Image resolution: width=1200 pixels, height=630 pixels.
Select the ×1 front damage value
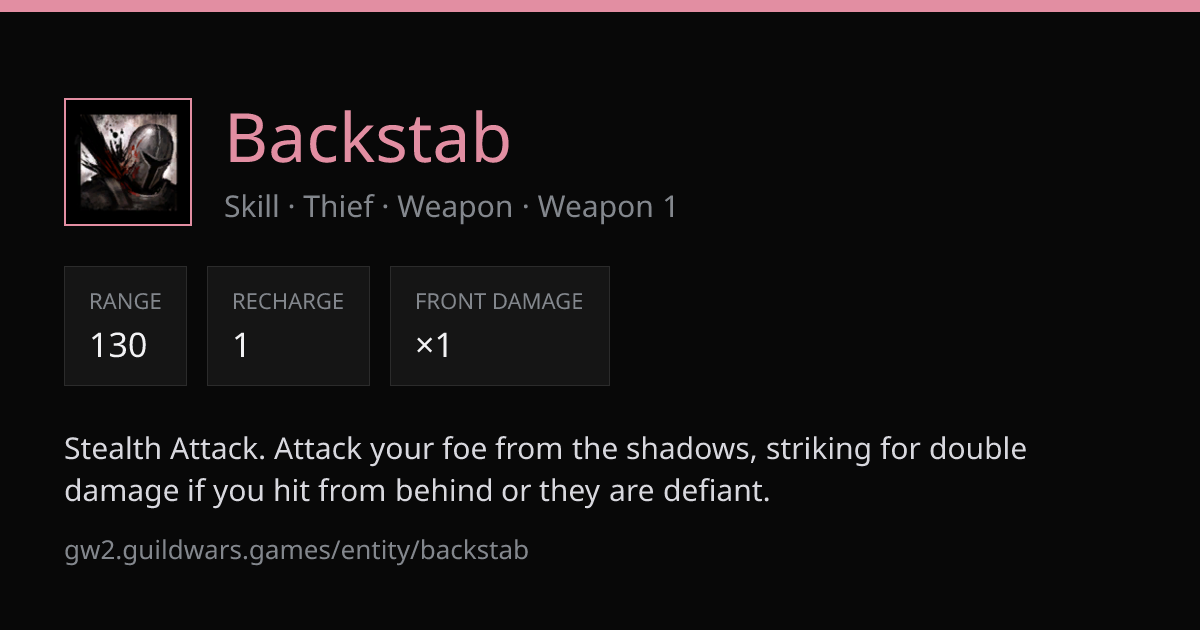click(433, 346)
